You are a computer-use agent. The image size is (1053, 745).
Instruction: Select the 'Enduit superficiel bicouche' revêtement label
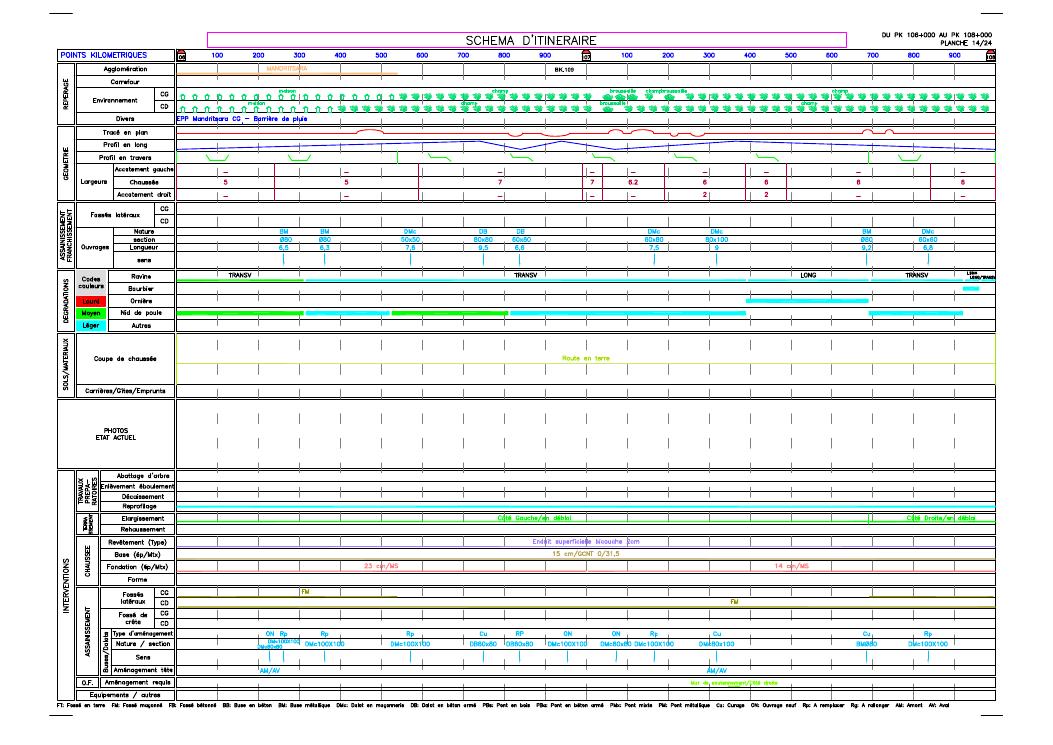point(585,541)
